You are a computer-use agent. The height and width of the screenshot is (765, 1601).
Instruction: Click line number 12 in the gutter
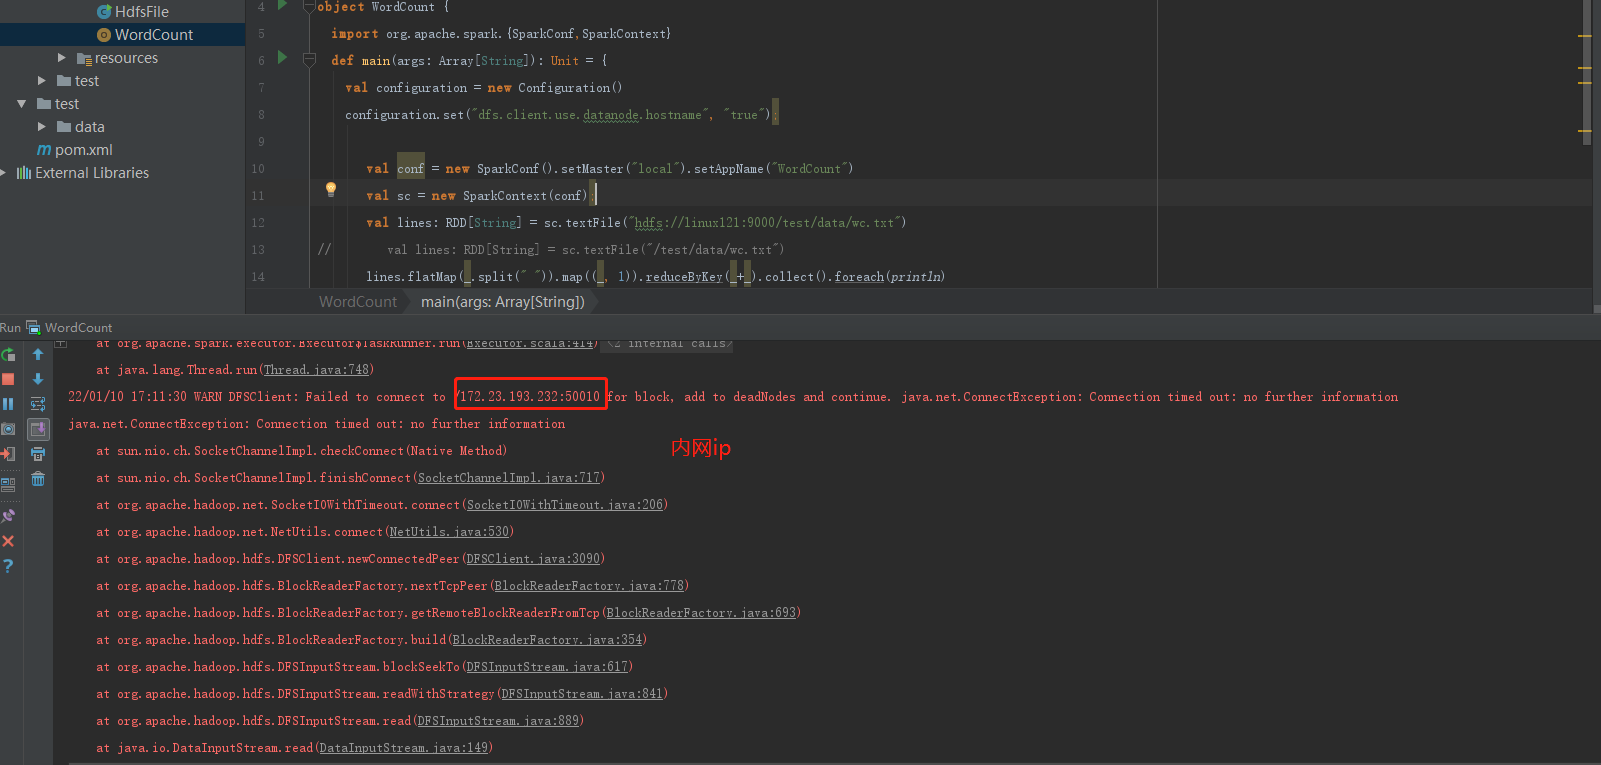tap(258, 223)
